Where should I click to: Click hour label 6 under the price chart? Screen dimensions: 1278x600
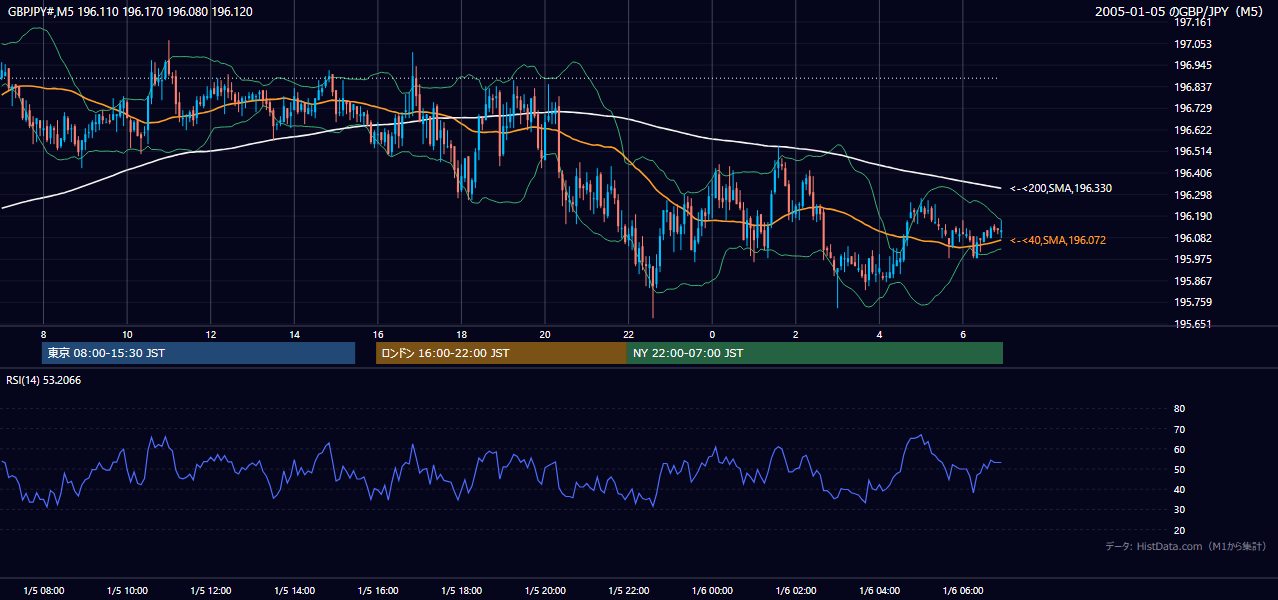point(962,334)
